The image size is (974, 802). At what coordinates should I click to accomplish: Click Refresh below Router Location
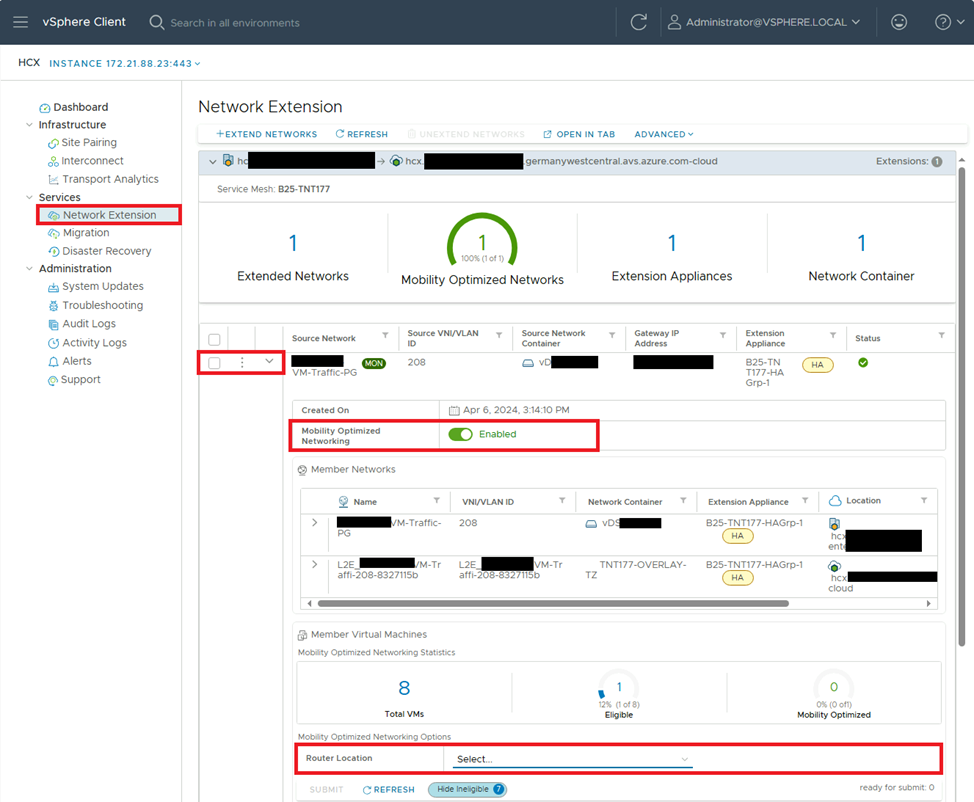tap(388, 790)
